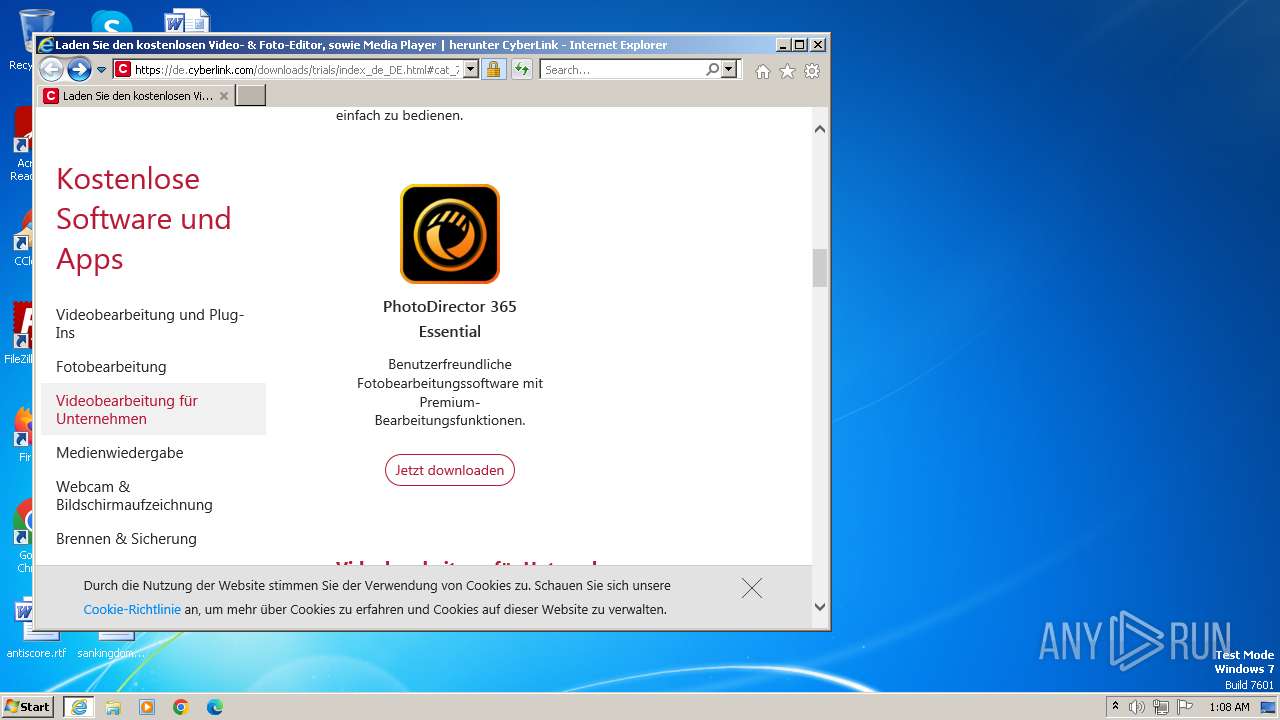
Task: Select the Skype desktop icon
Action: click(111, 22)
